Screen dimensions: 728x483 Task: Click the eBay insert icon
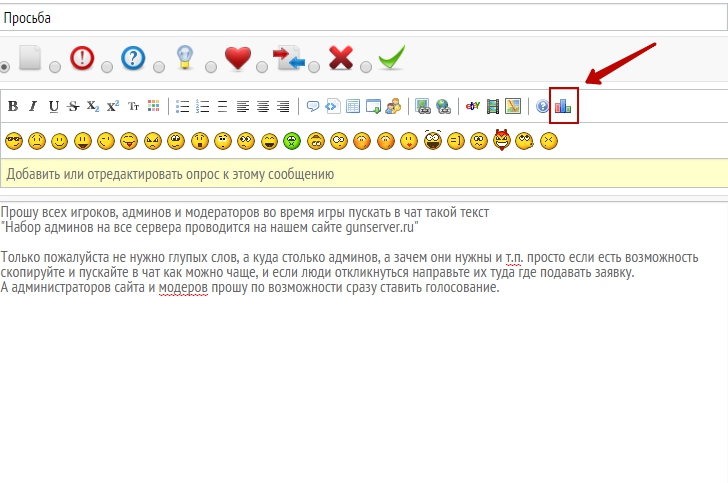[x=473, y=106]
